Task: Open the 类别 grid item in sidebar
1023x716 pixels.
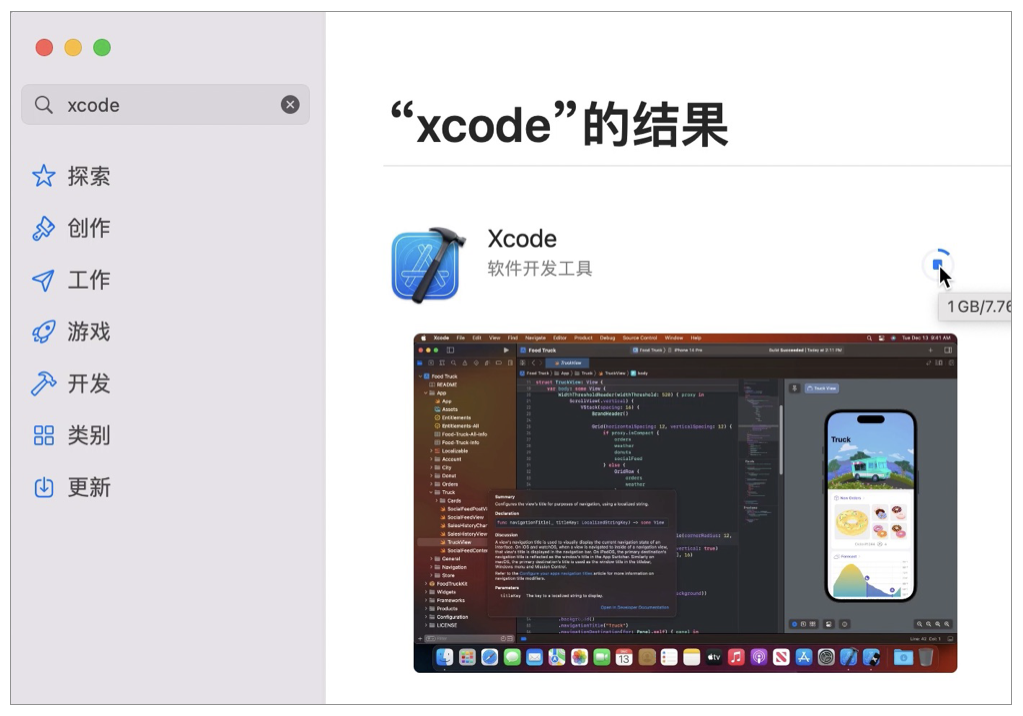Action: (72, 435)
